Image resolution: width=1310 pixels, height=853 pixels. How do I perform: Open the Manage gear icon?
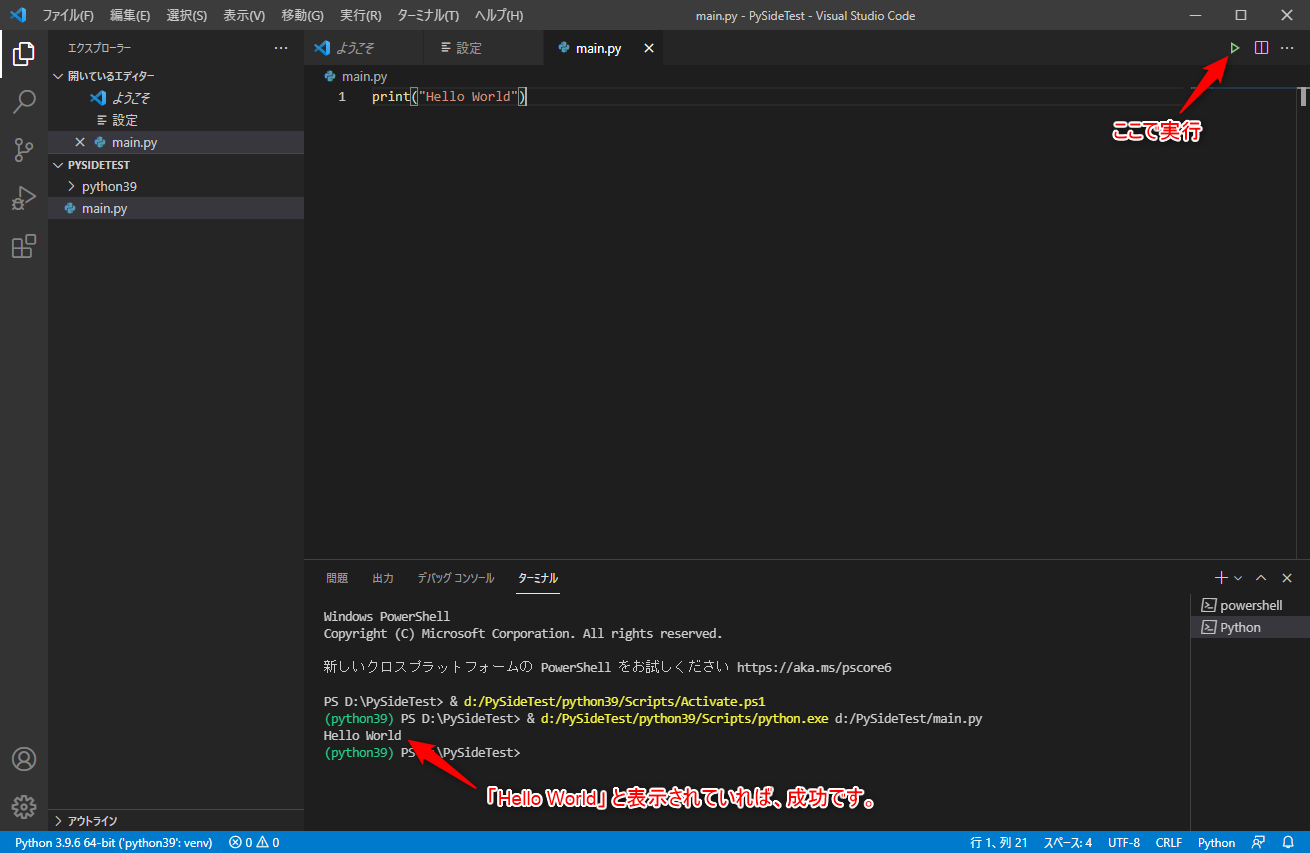pyautogui.click(x=24, y=807)
